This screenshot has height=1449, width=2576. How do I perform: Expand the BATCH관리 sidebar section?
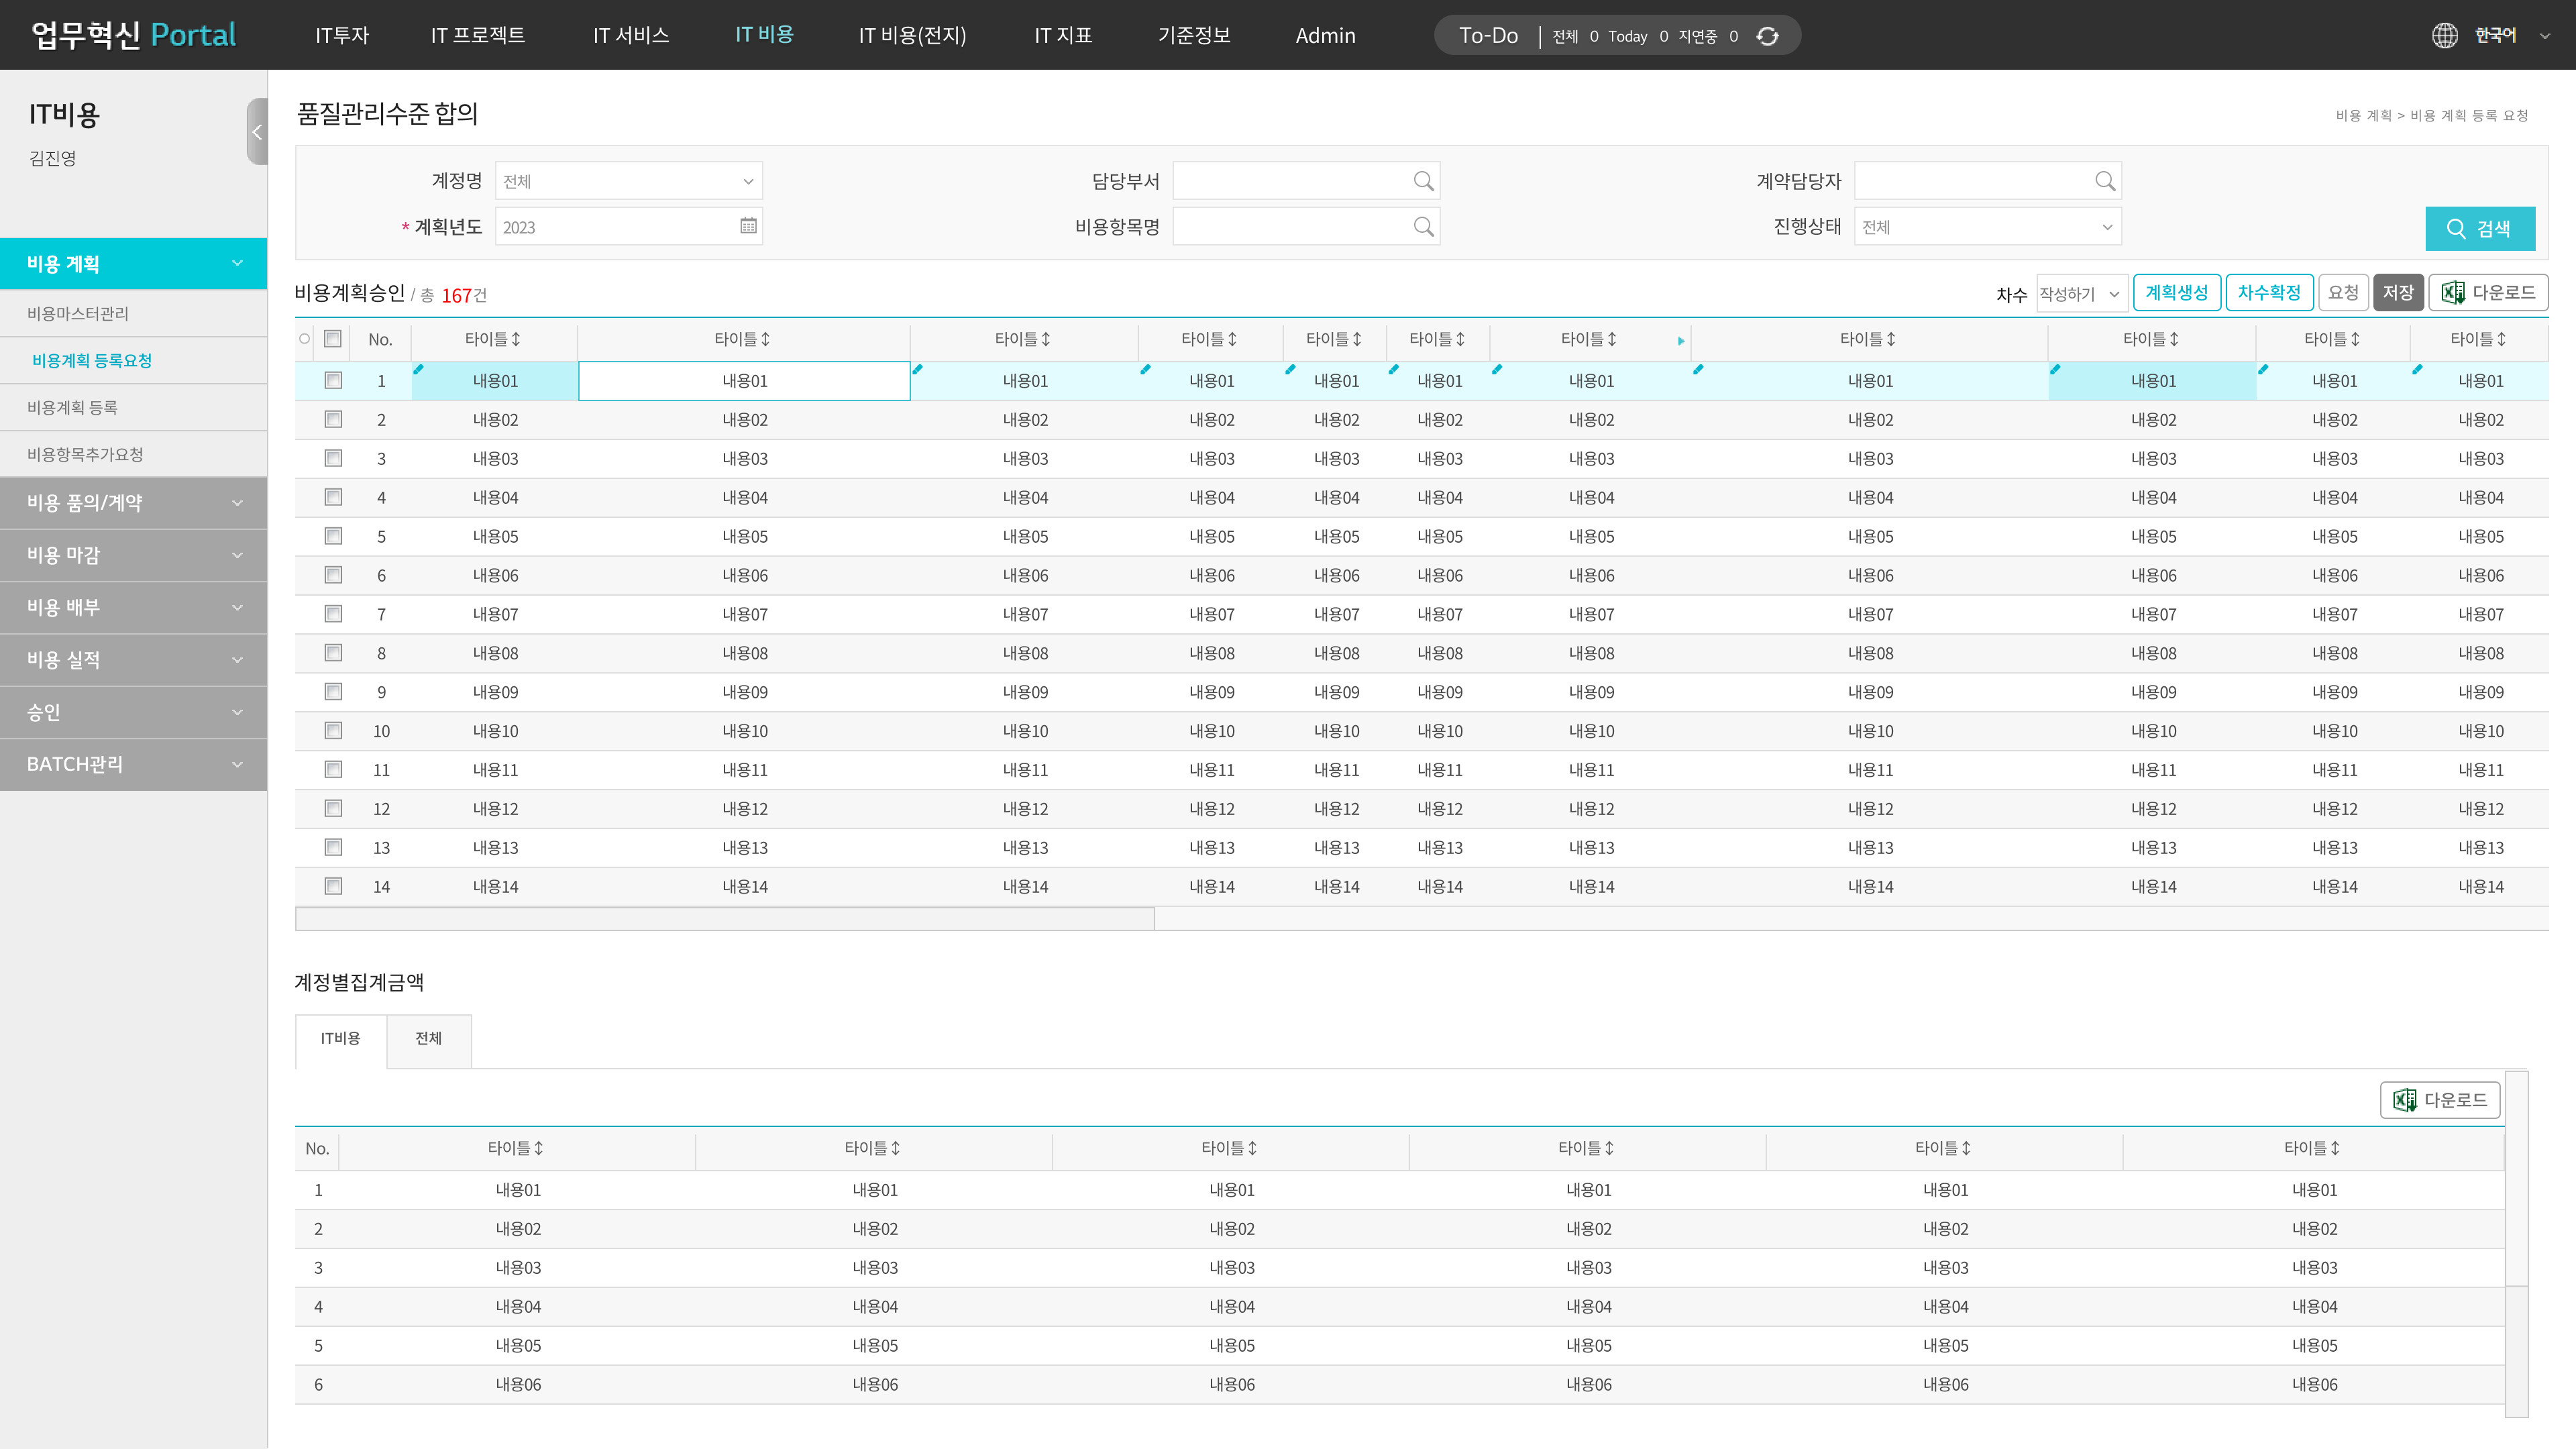pyautogui.click(x=133, y=764)
